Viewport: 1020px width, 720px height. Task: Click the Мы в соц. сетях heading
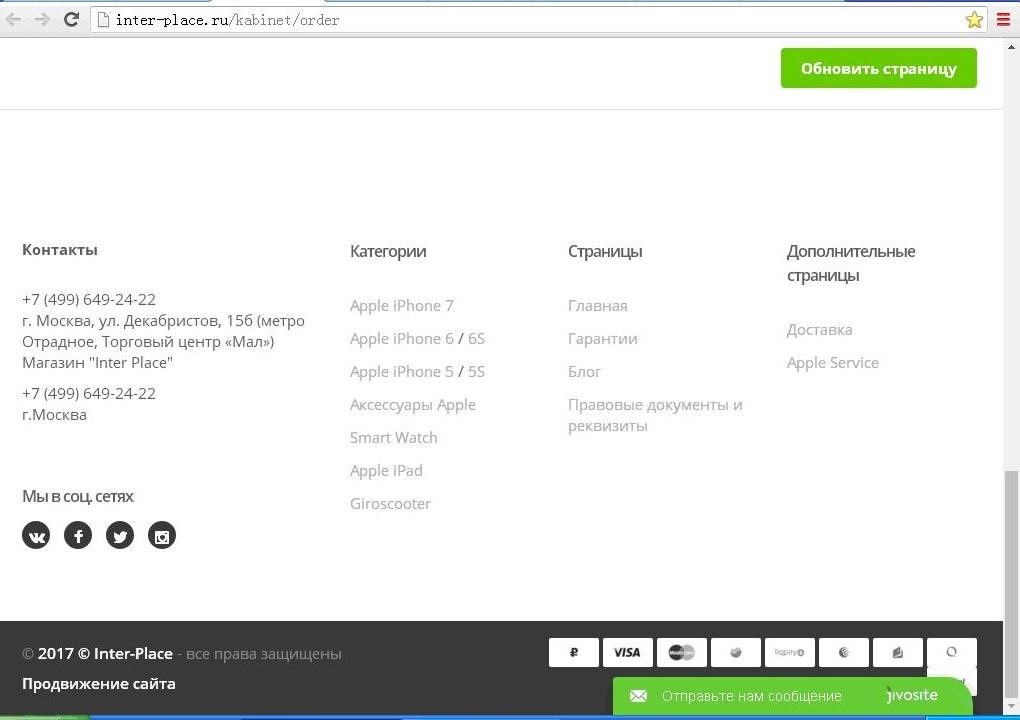coord(77,496)
